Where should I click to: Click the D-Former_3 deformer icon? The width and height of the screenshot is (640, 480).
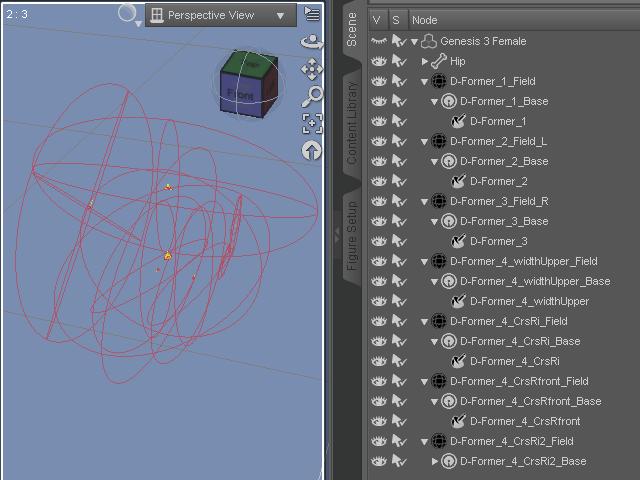click(x=458, y=241)
